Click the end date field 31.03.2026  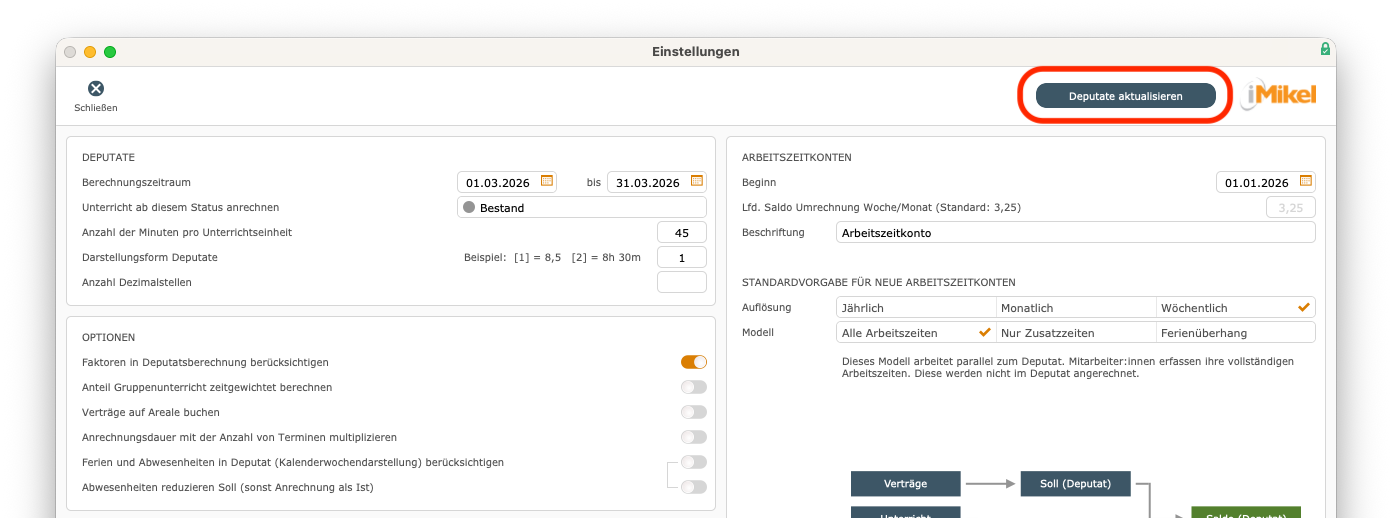pos(657,182)
